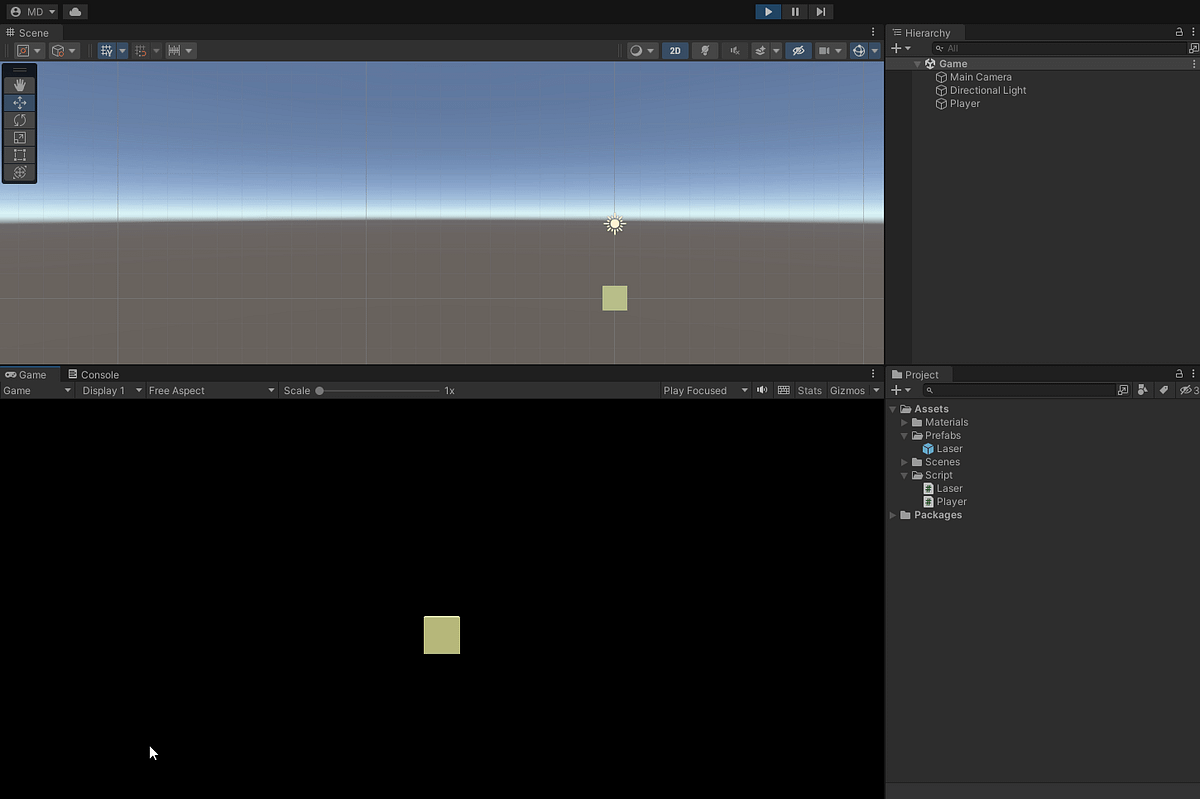Pause play mode using the pause icon
This screenshot has height=799, width=1200.
tap(793, 11)
